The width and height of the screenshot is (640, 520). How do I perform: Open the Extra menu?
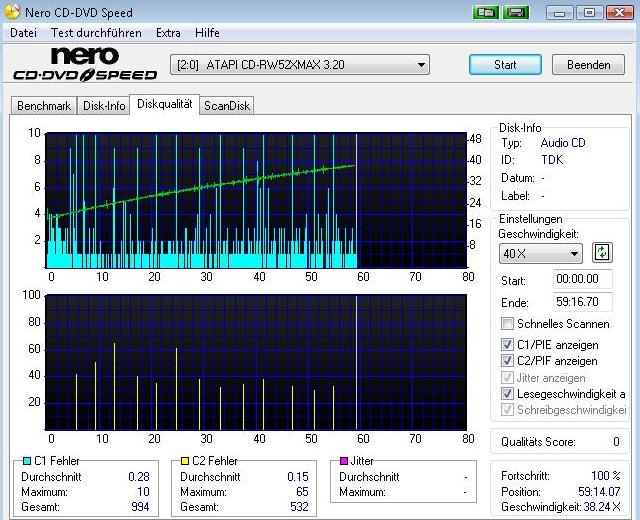pyautogui.click(x=168, y=33)
